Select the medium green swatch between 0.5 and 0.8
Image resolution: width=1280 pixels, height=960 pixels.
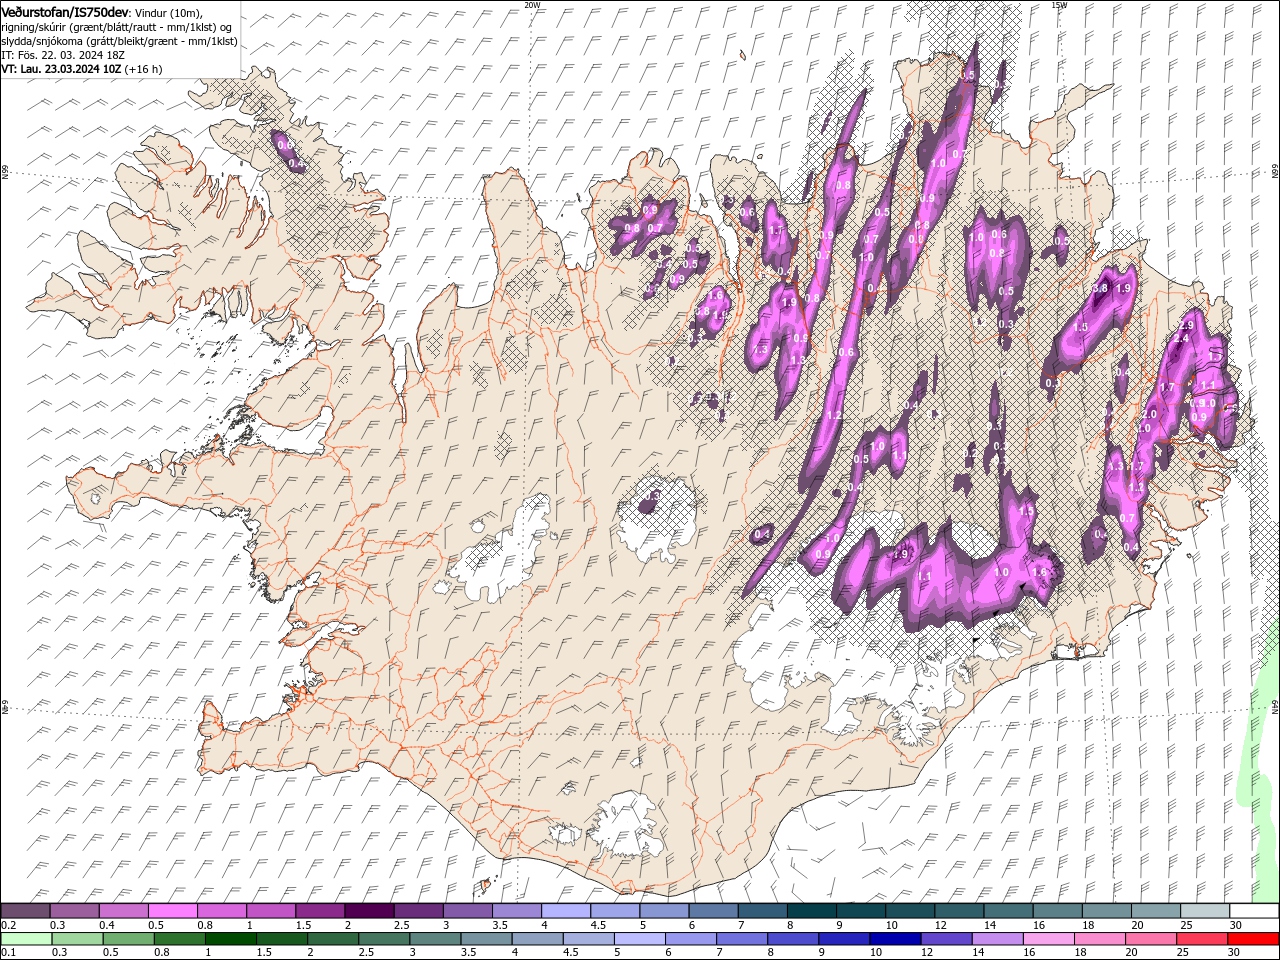[x=129, y=939]
